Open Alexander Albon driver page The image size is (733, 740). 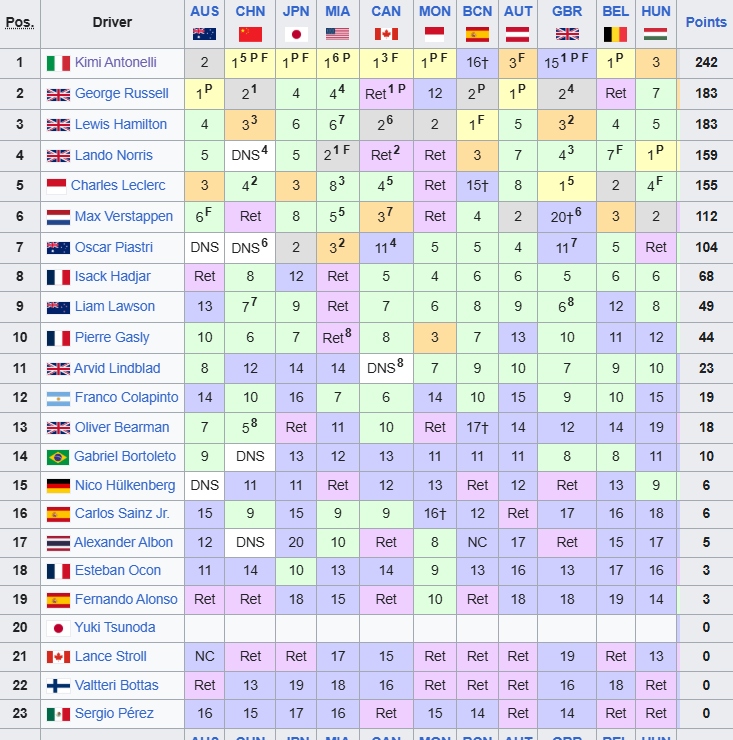click(123, 542)
